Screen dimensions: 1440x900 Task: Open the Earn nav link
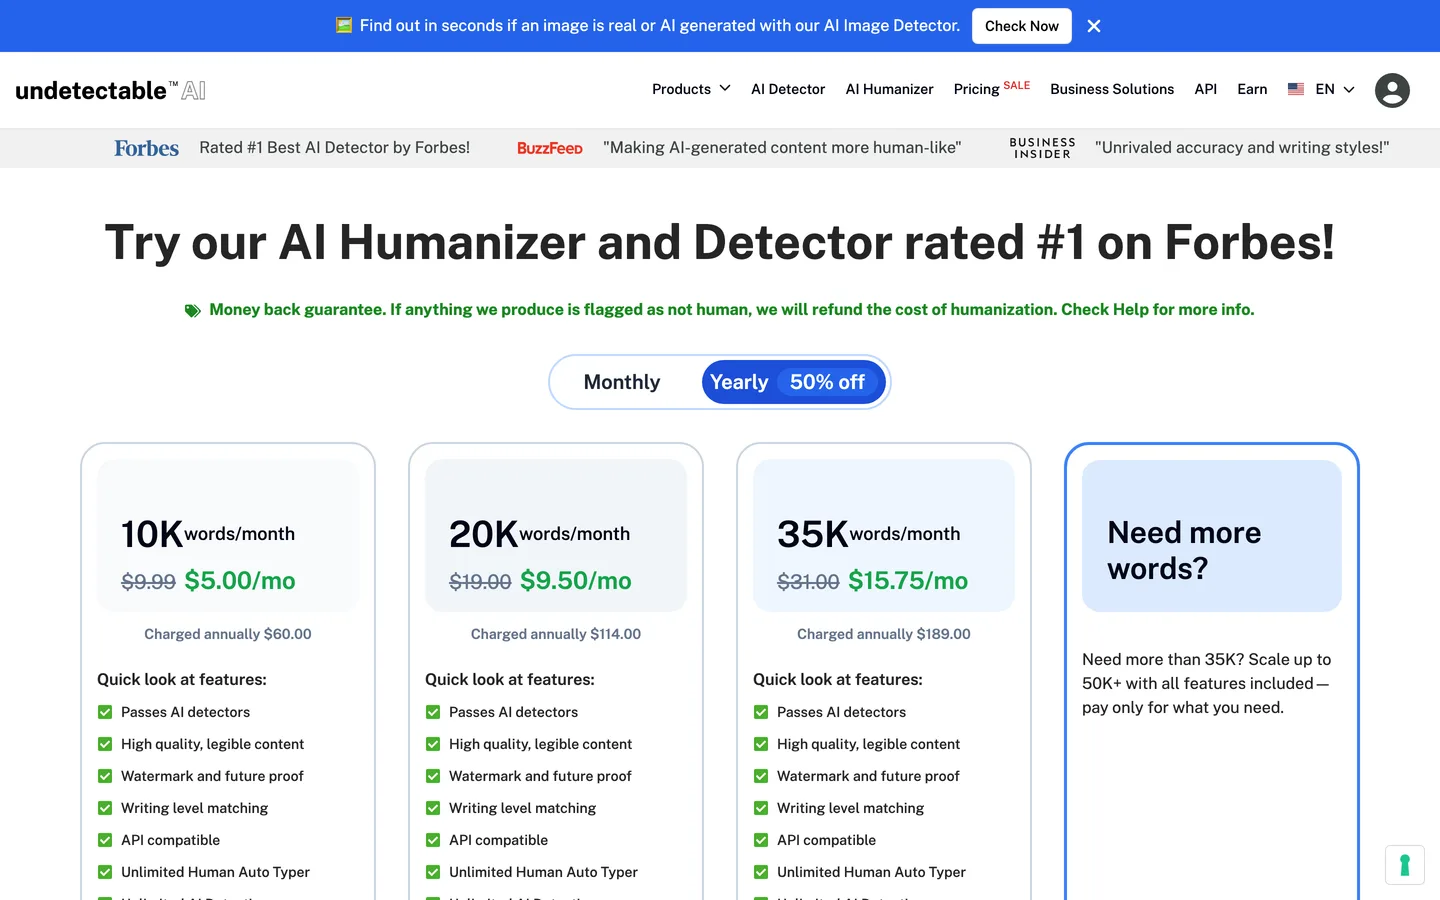click(1252, 89)
